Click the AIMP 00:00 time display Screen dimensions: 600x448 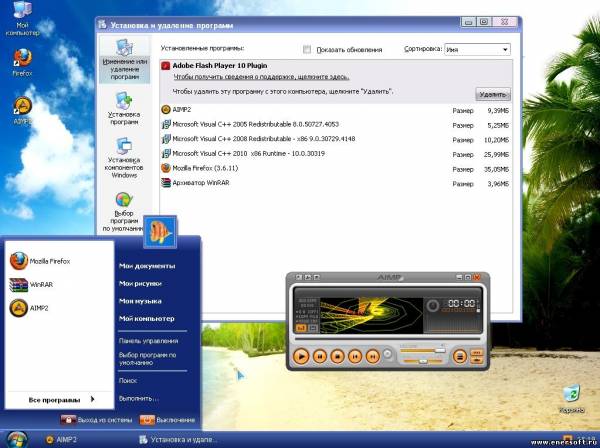tap(462, 304)
